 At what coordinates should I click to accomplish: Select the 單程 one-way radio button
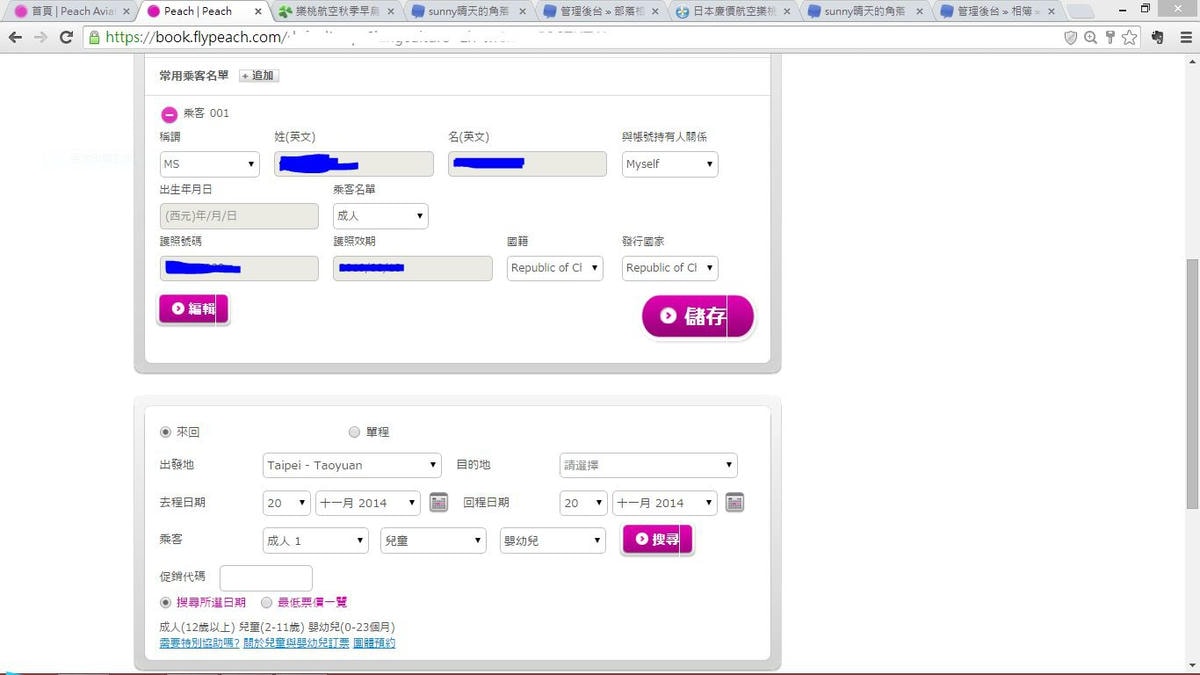click(354, 432)
